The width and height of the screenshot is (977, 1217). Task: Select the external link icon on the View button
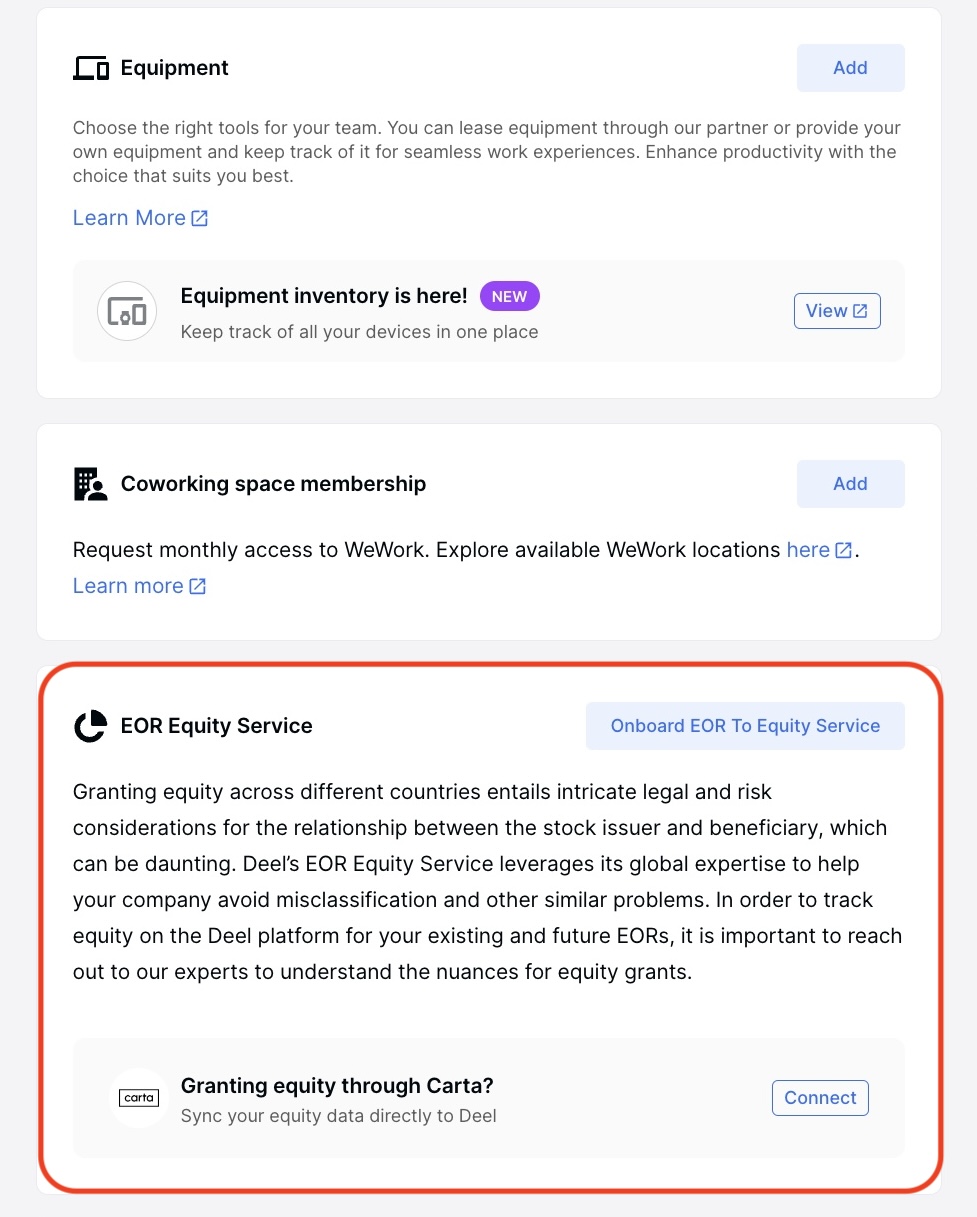(860, 310)
